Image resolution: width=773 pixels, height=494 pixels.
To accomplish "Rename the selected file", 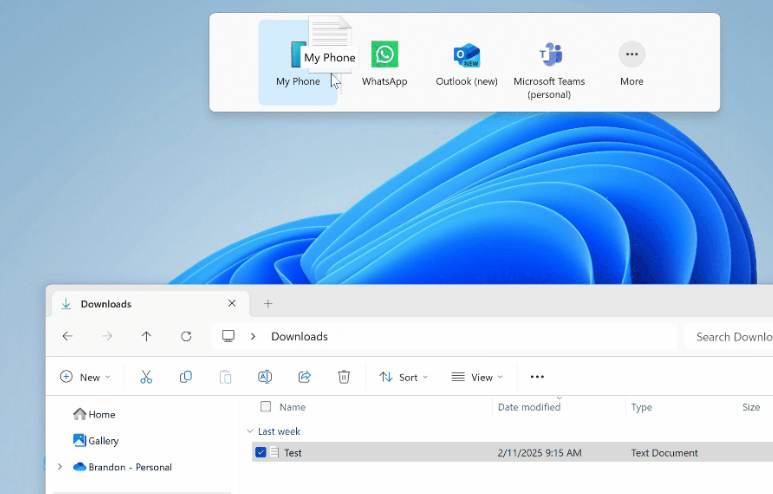I will point(265,377).
